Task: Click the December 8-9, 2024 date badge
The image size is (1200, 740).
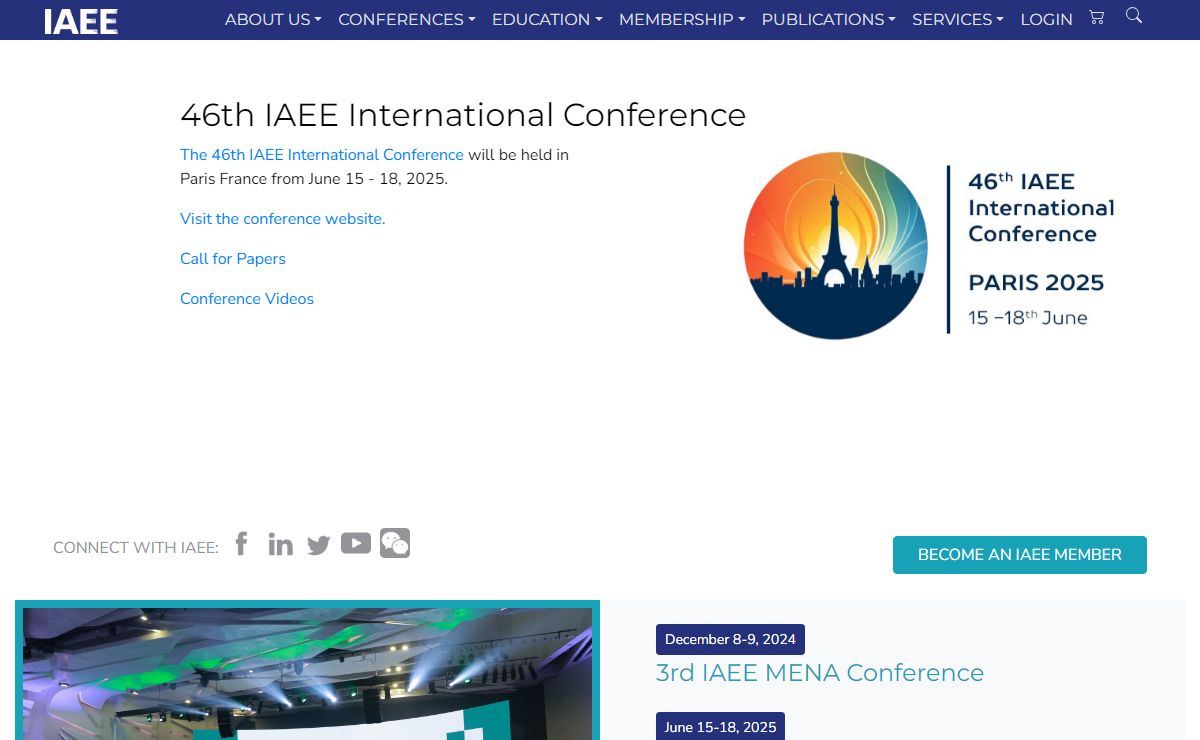Action: coord(730,640)
